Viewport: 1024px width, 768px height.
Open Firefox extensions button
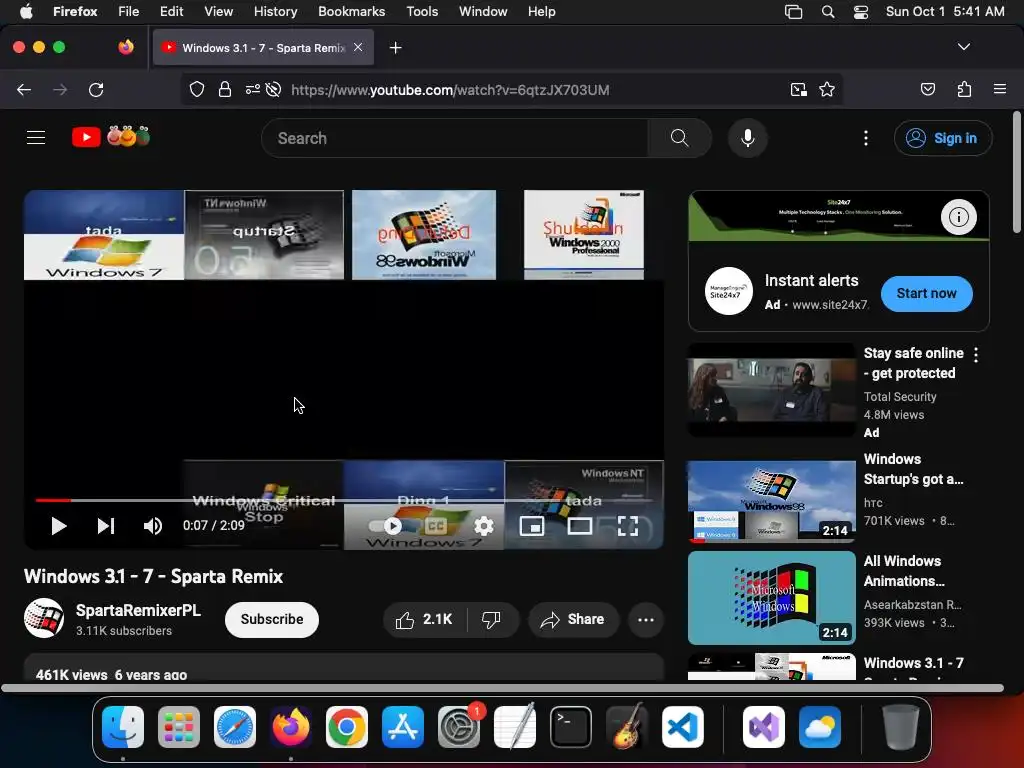[964, 89]
